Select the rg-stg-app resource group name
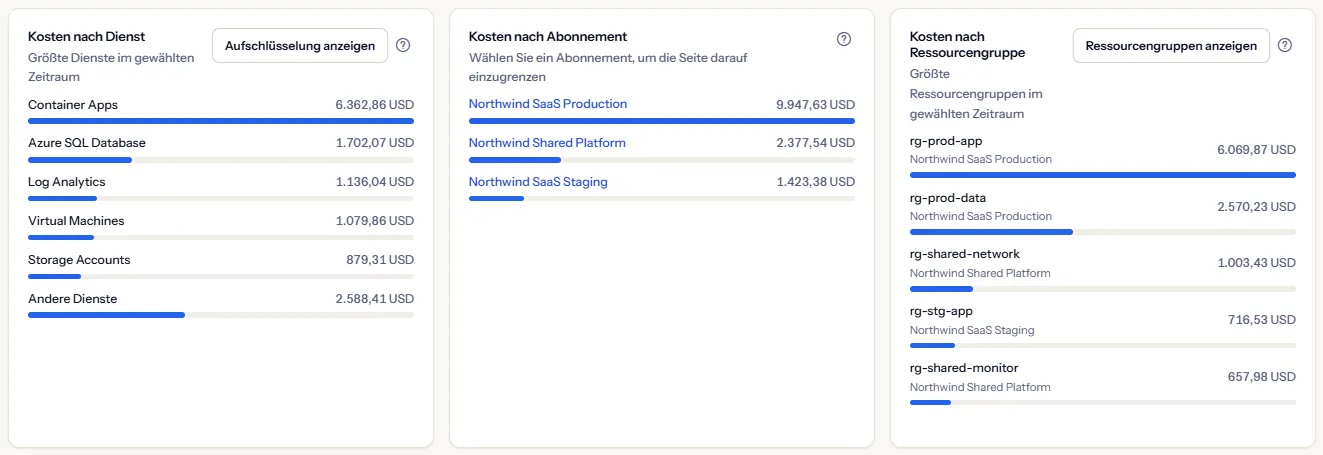Viewport: 1323px width, 455px height. pos(941,311)
